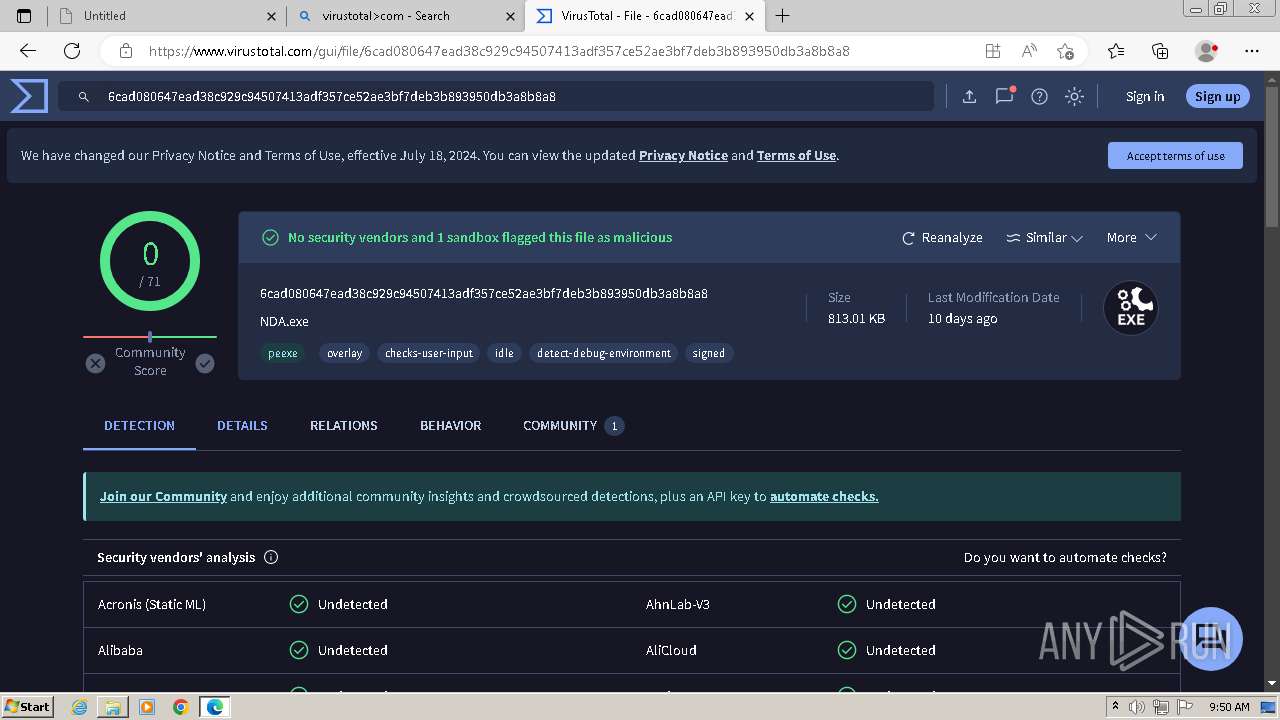1280x720 pixels.
Task: Click the search magnifier in VirusTotal bar
Action: pyautogui.click(x=84, y=97)
